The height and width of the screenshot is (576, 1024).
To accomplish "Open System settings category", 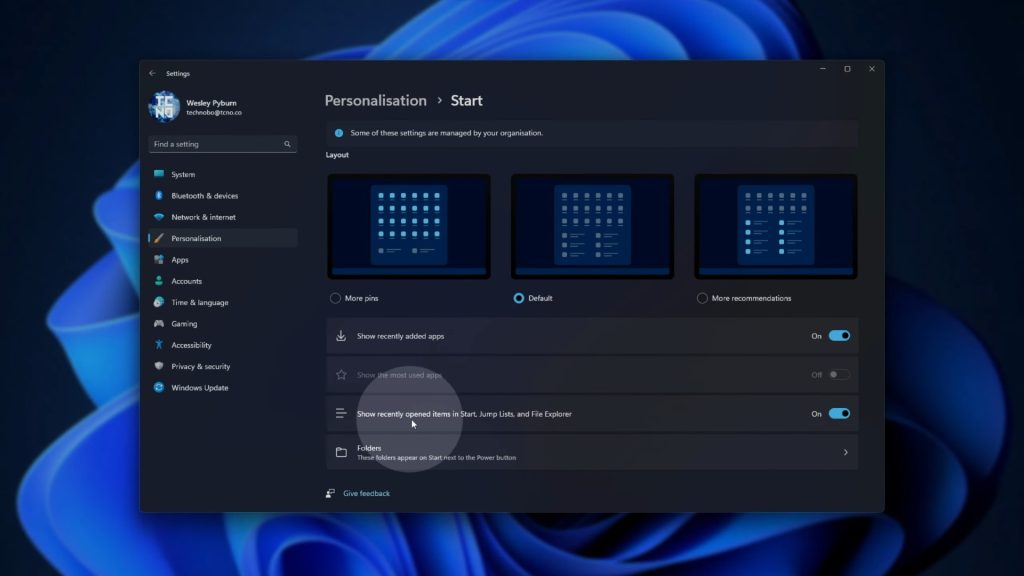I will click(x=223, y=174).
